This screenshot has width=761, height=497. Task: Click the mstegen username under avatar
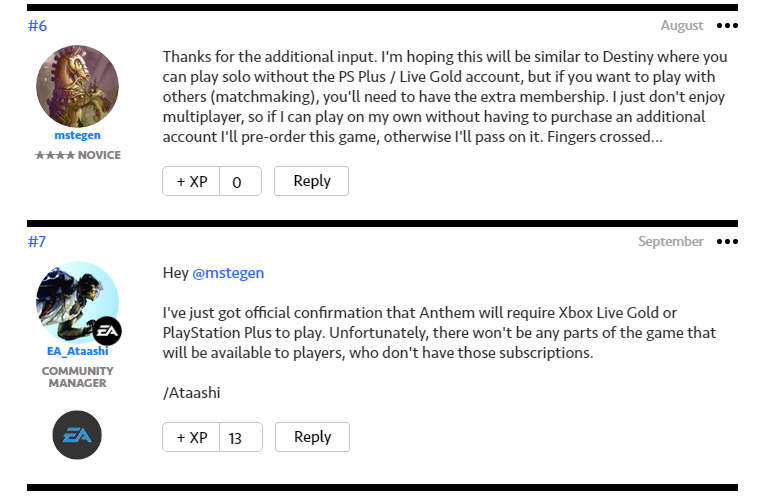point(77,135)
